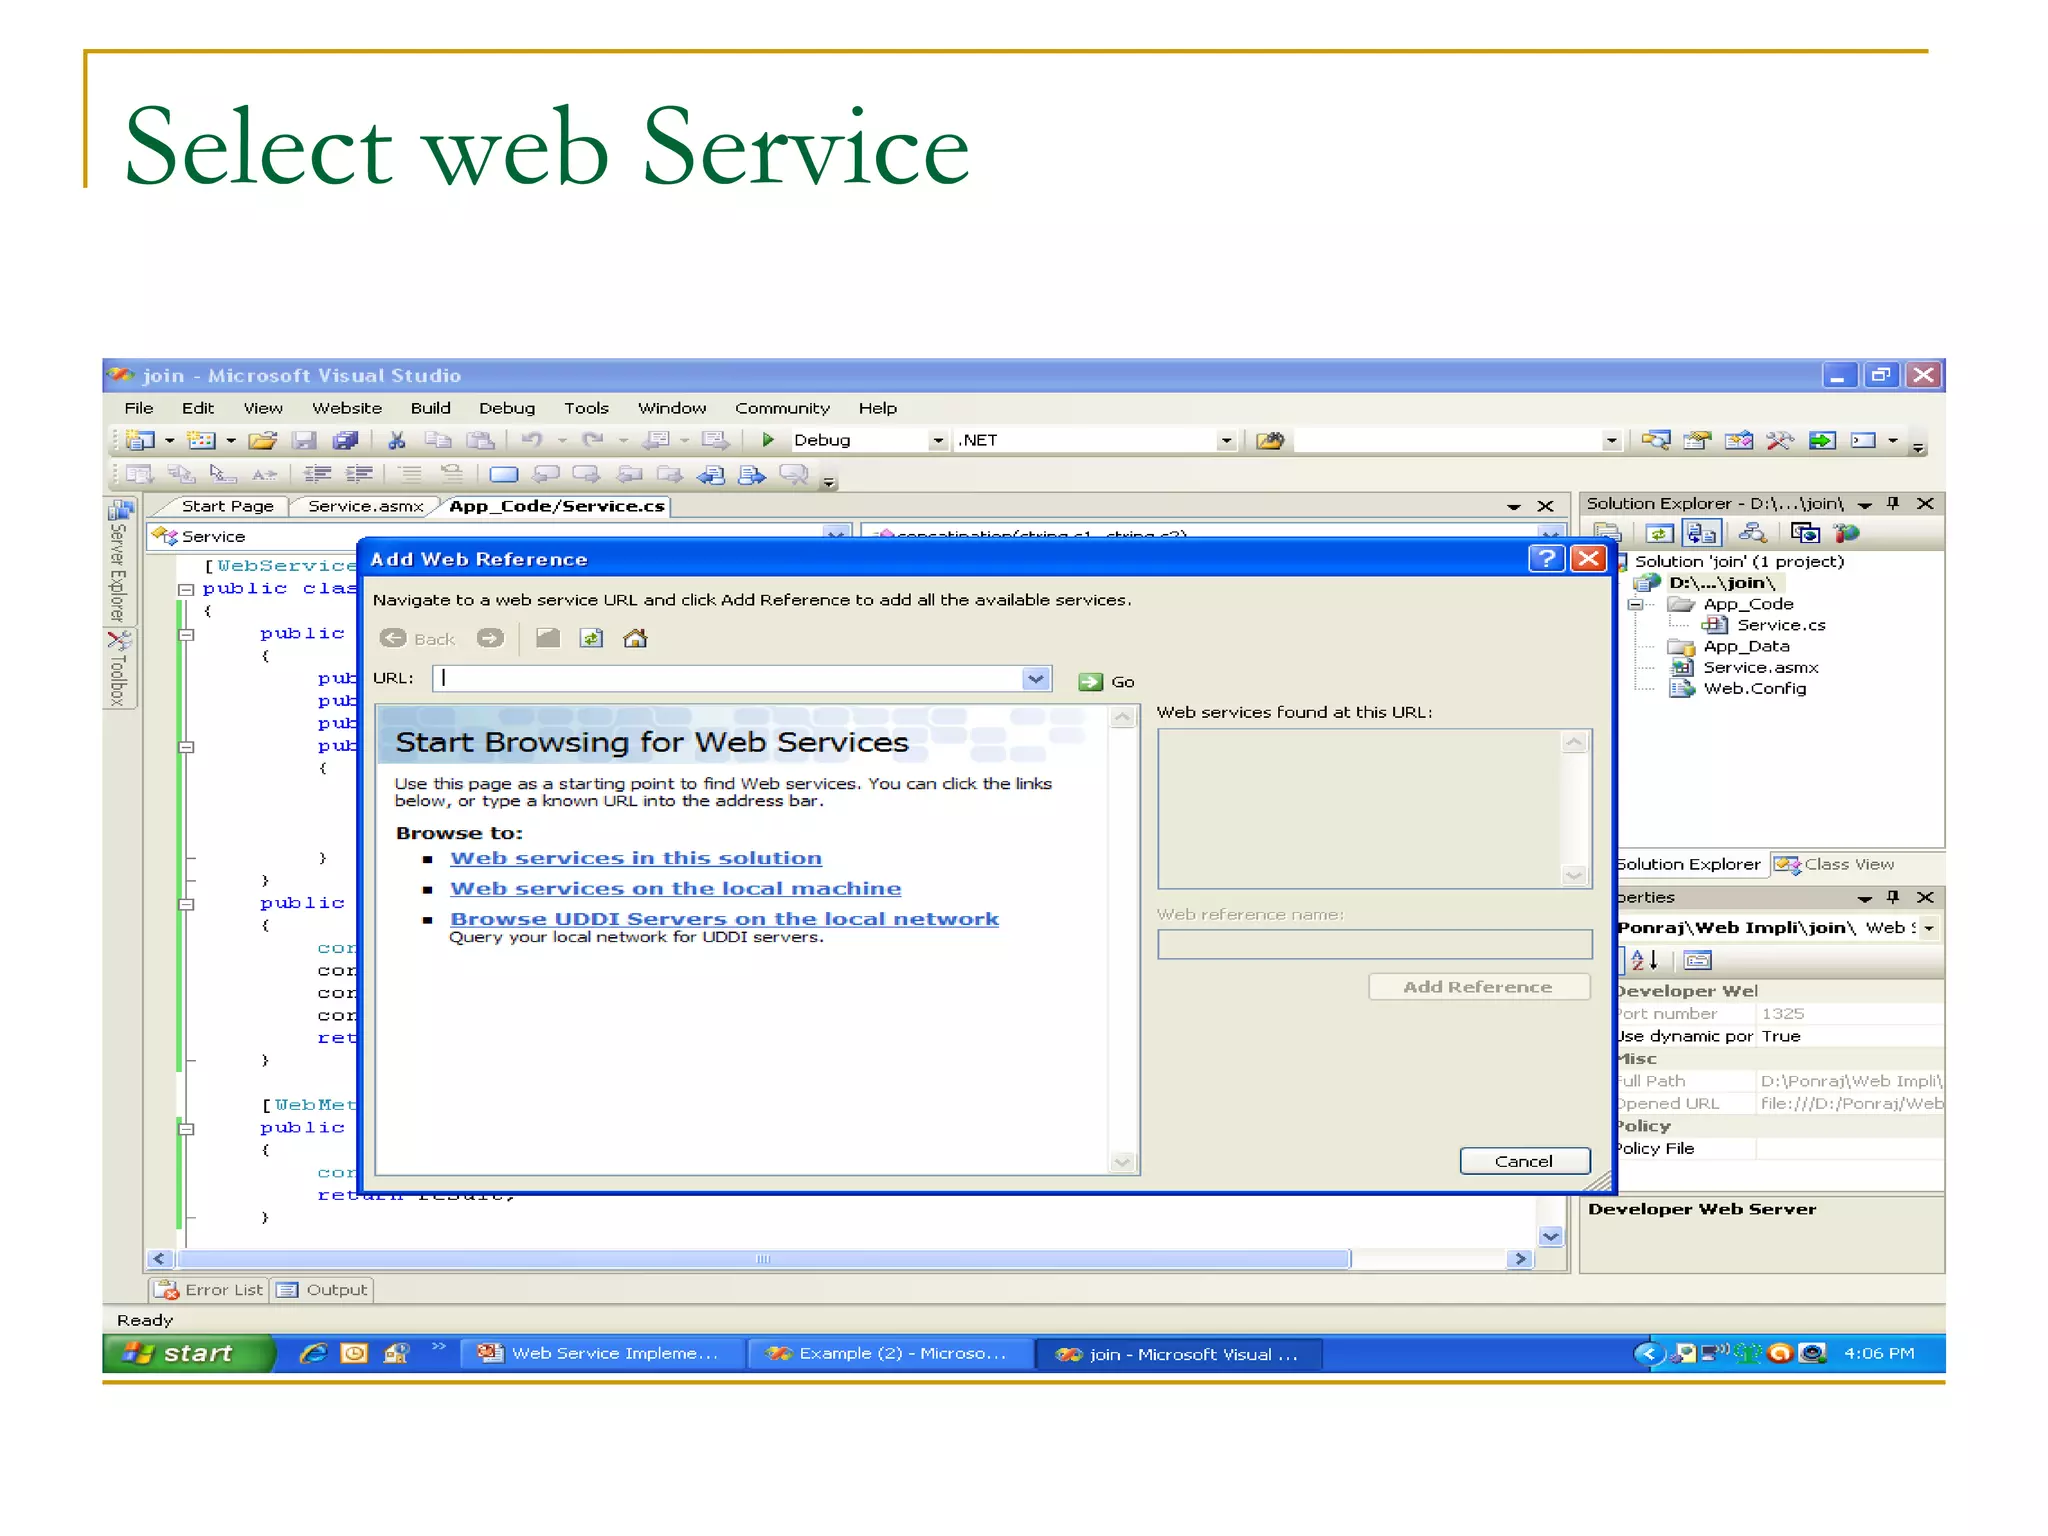The width and height of the screenshot is (2048, 1536).
Task: Click the Command Window toolbar icon
Action: 1863,440
